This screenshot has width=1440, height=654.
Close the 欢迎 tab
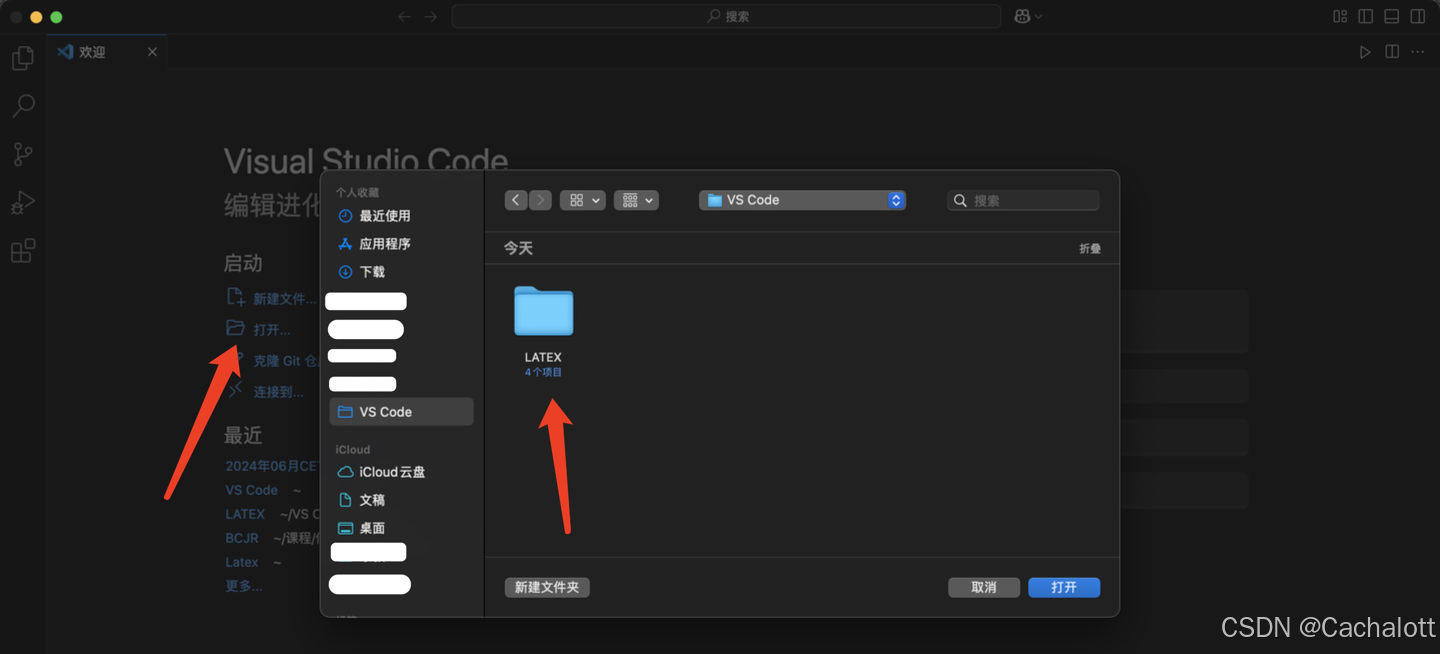point(152,52)
